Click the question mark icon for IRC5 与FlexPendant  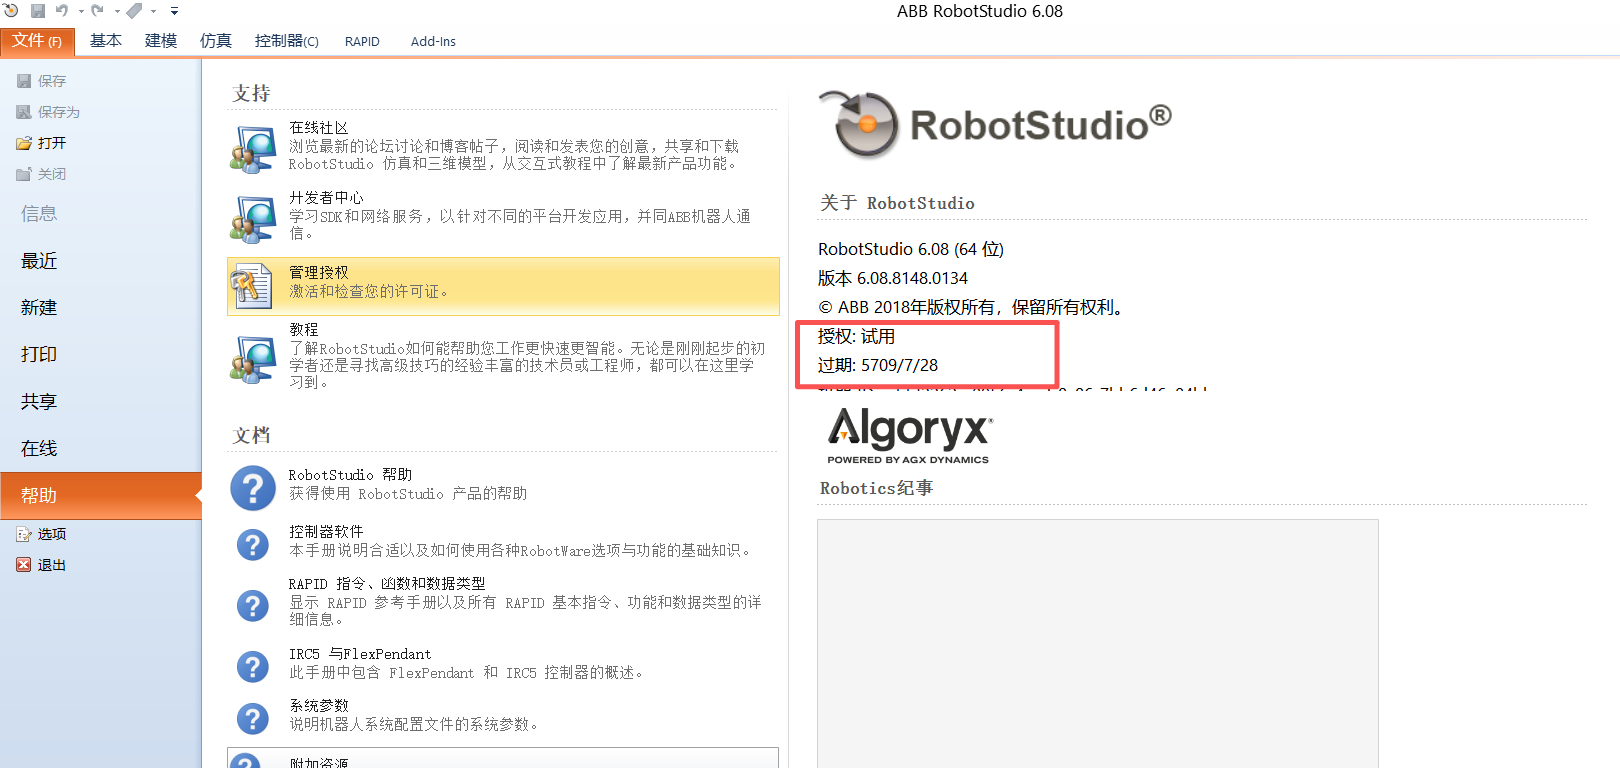[x=252, y=667]
